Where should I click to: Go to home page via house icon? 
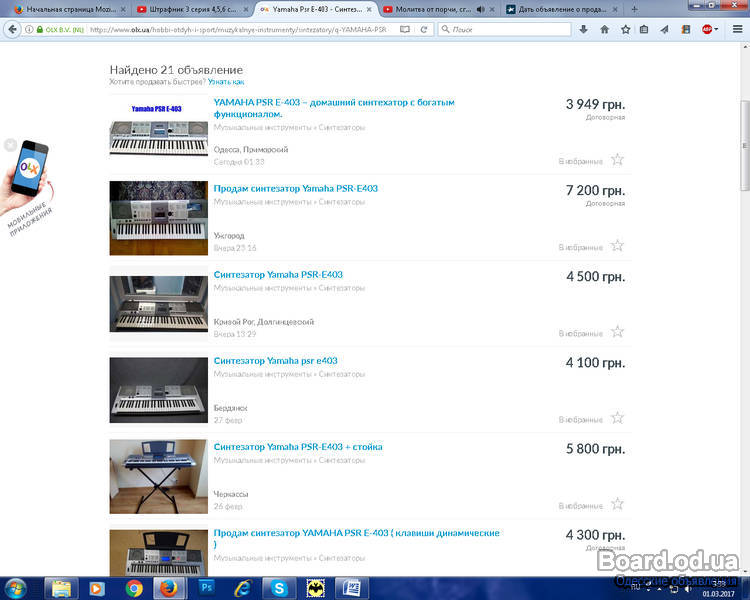(x=605, y=29)
